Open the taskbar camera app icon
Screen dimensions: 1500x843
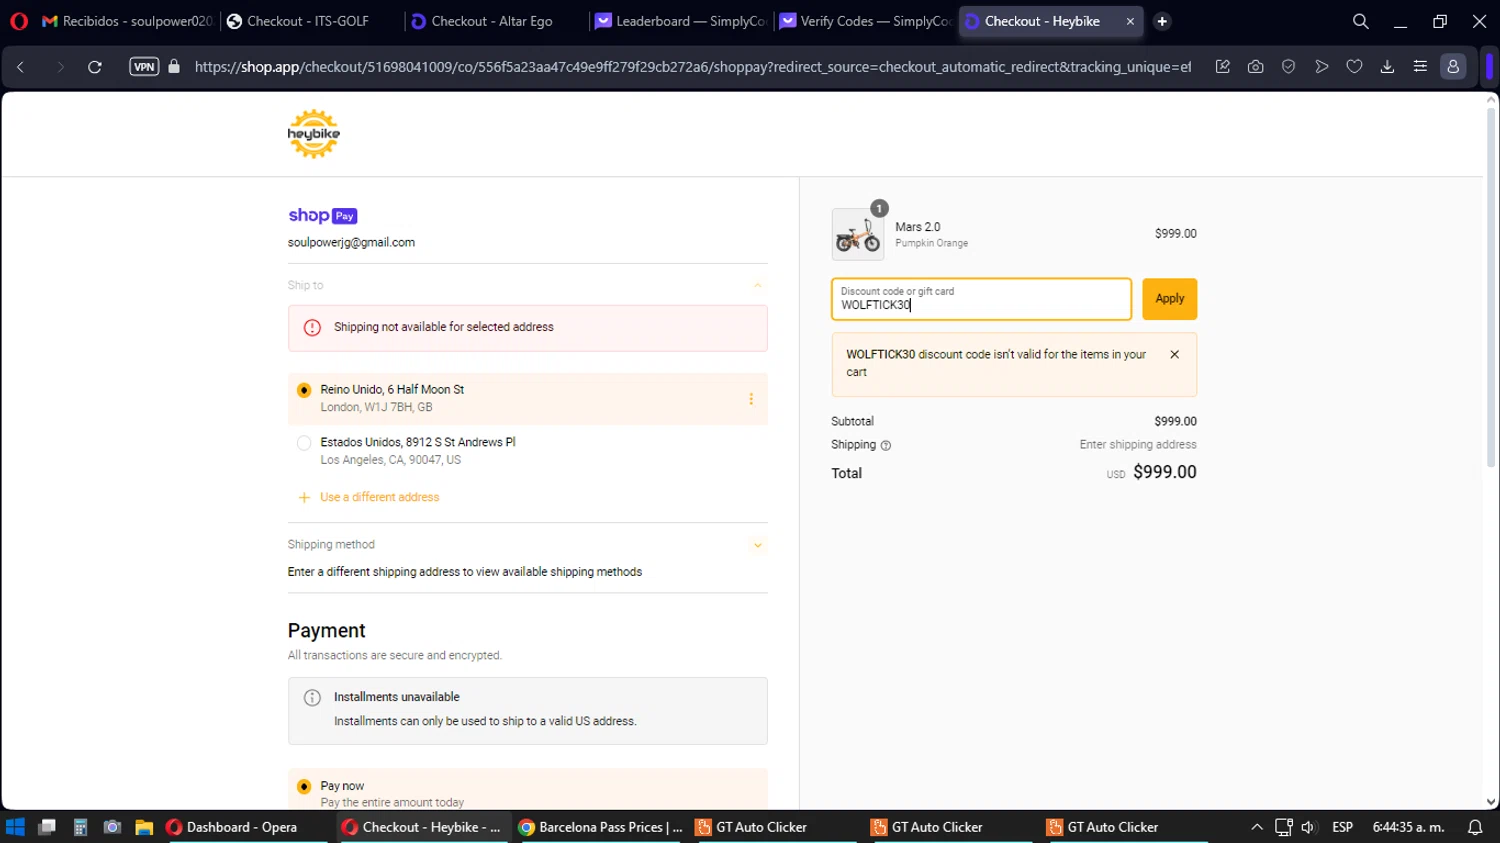pyautogui.click(x=112, y=827)
